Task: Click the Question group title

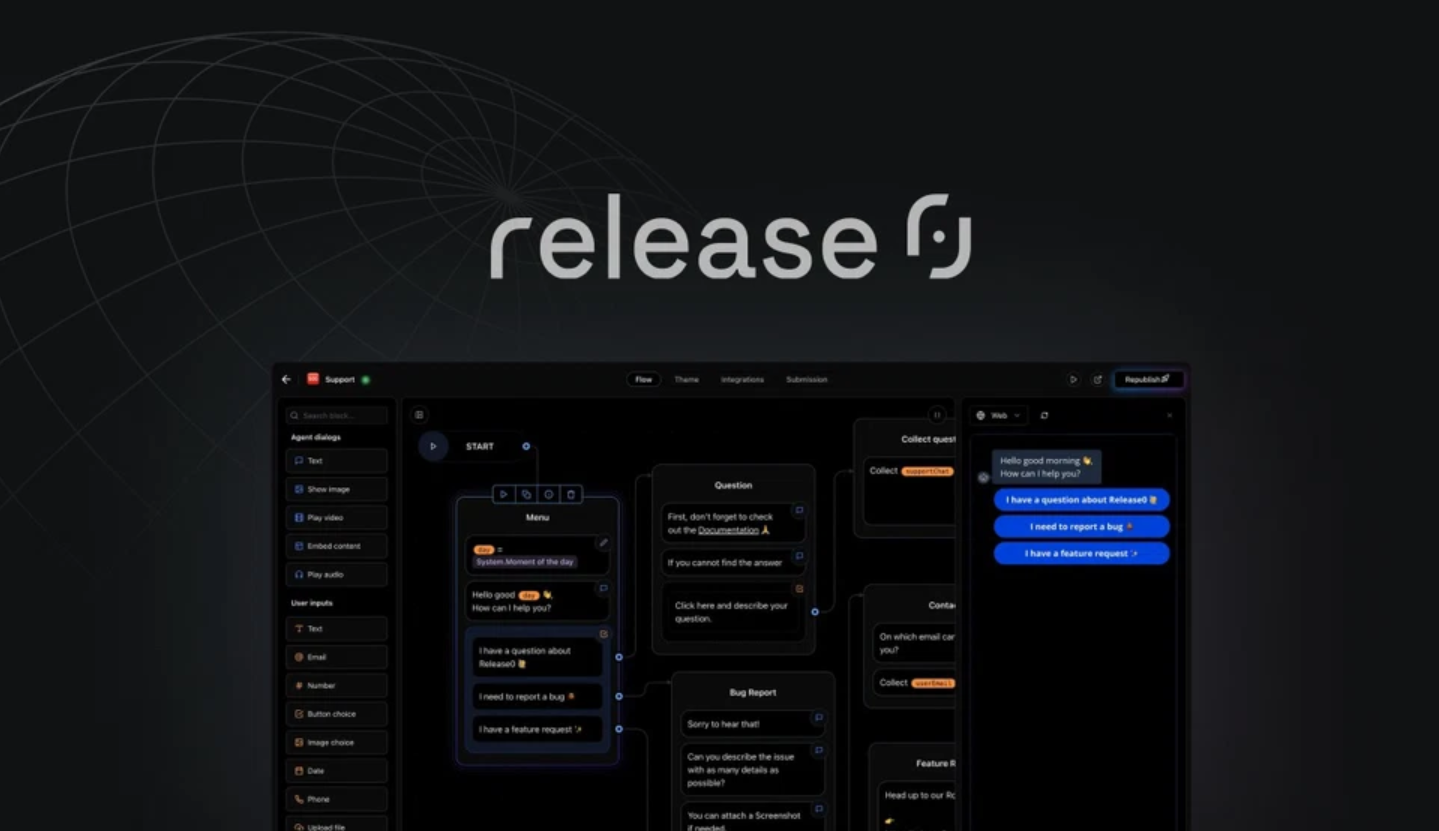Action: pyautogui.click(x=733, y=486)
